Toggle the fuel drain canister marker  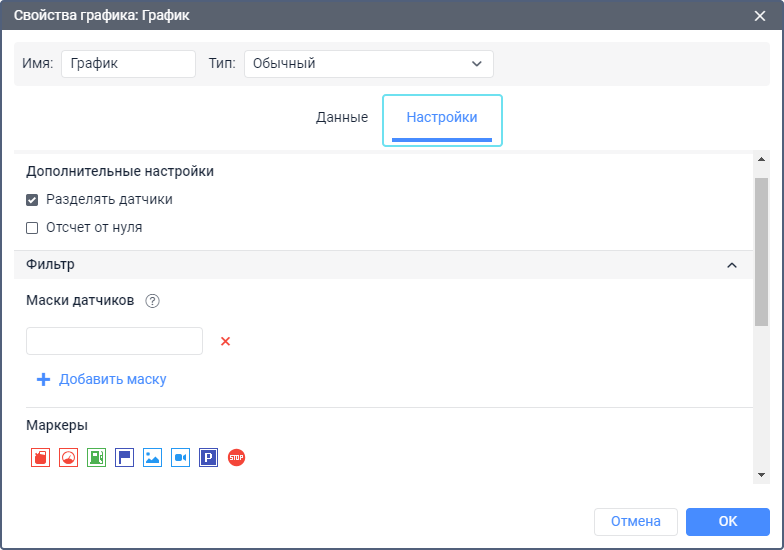40,458
